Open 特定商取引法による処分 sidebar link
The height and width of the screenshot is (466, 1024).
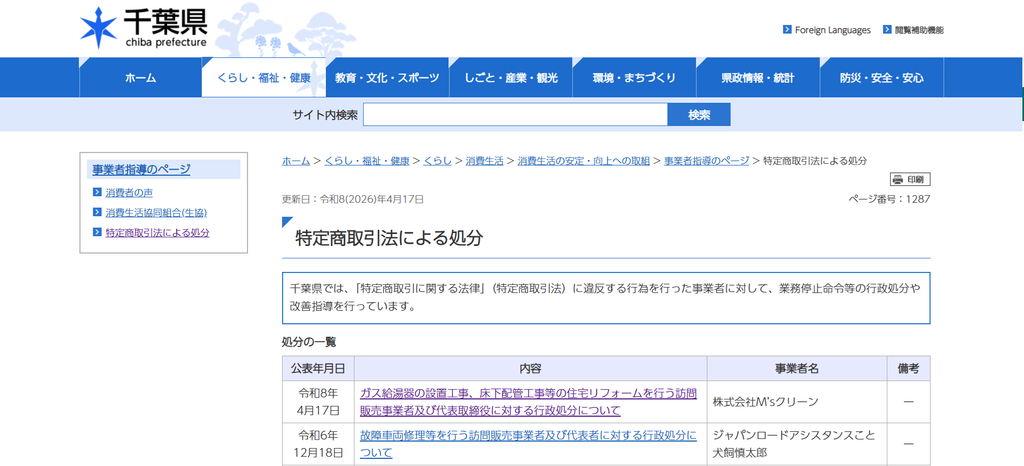tap(157, 232)
